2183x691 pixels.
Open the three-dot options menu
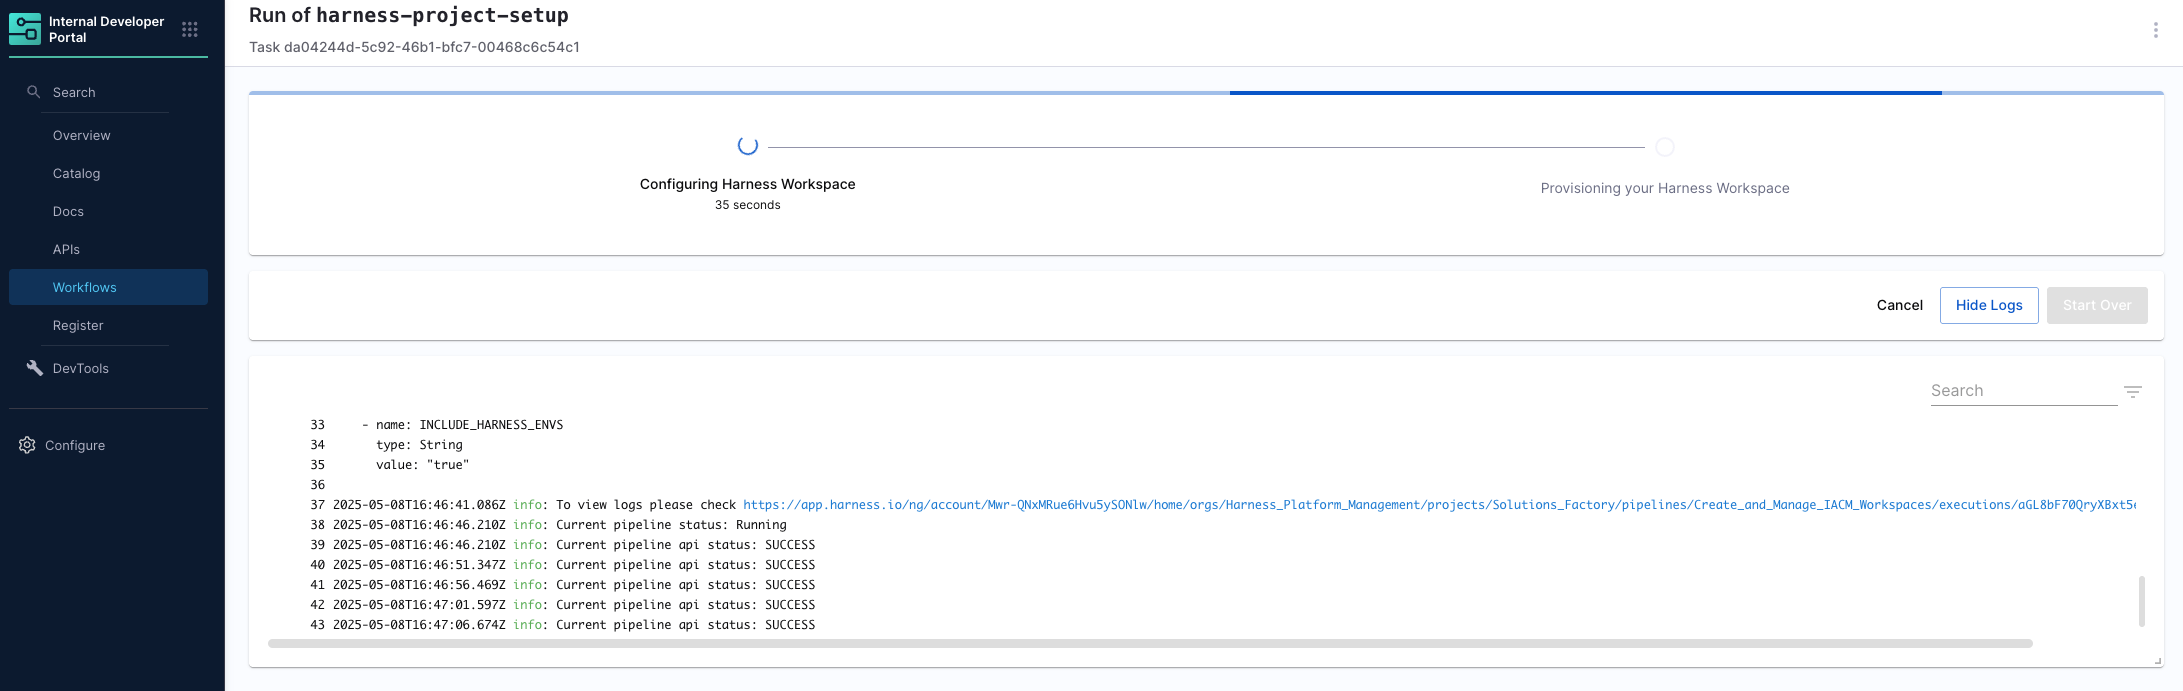click(2155, 30)
